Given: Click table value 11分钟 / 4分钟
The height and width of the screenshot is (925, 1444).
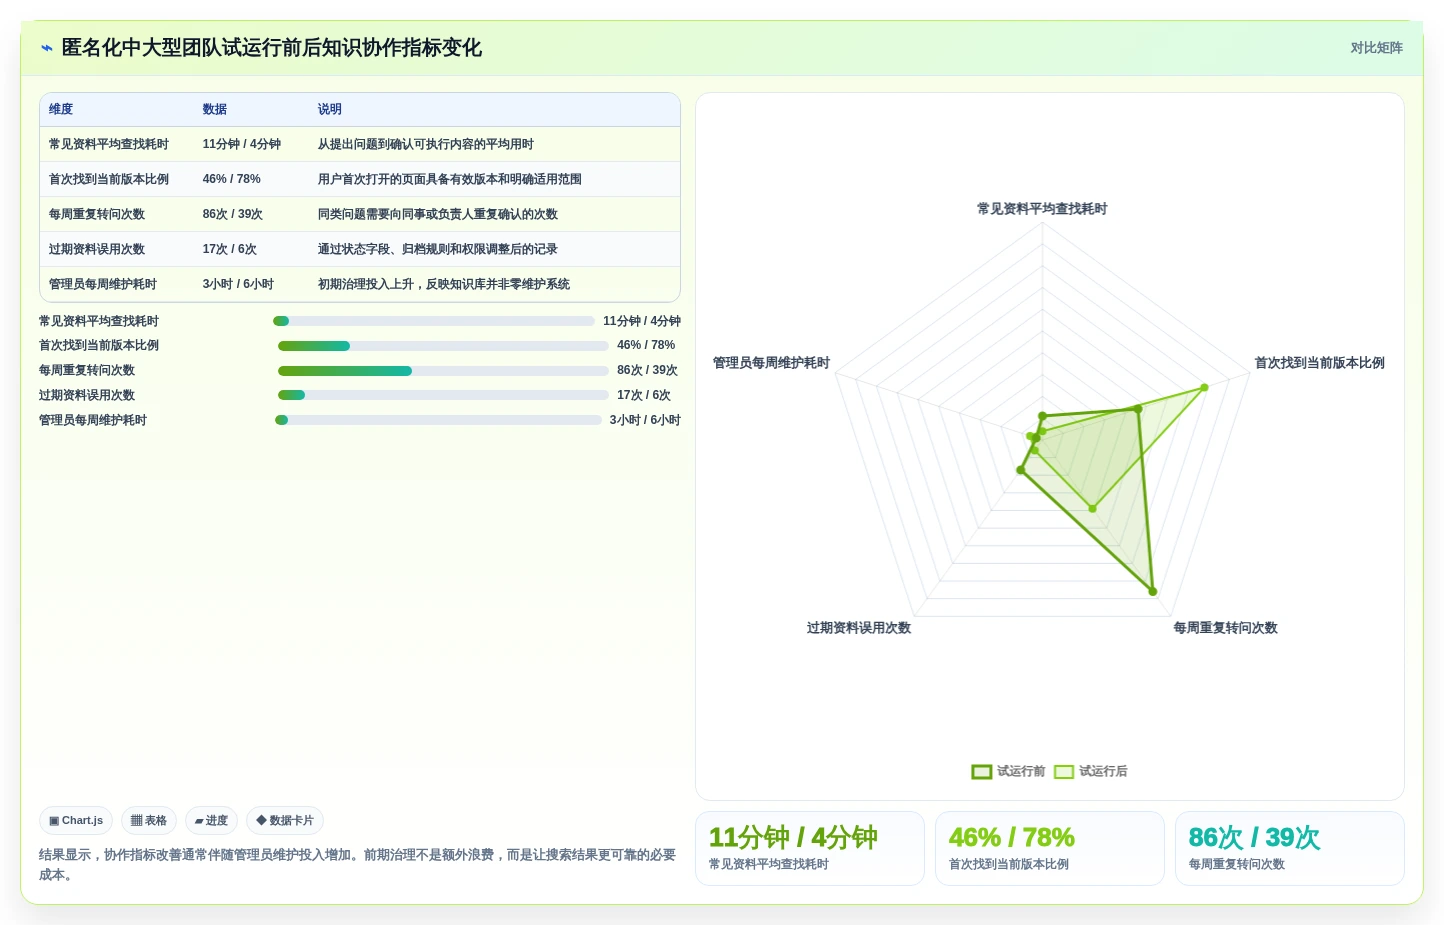Looking at the screenshot, I should click(242, 144).
